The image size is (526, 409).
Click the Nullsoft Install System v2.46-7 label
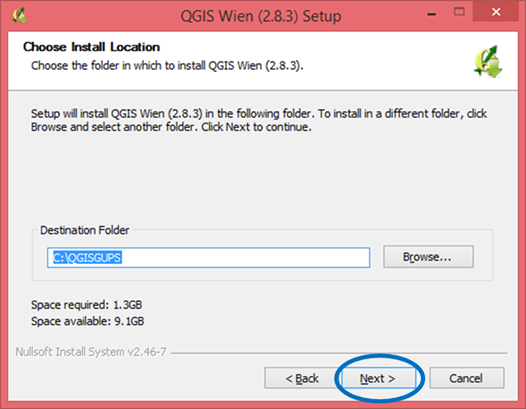click(x=91, y=352)
